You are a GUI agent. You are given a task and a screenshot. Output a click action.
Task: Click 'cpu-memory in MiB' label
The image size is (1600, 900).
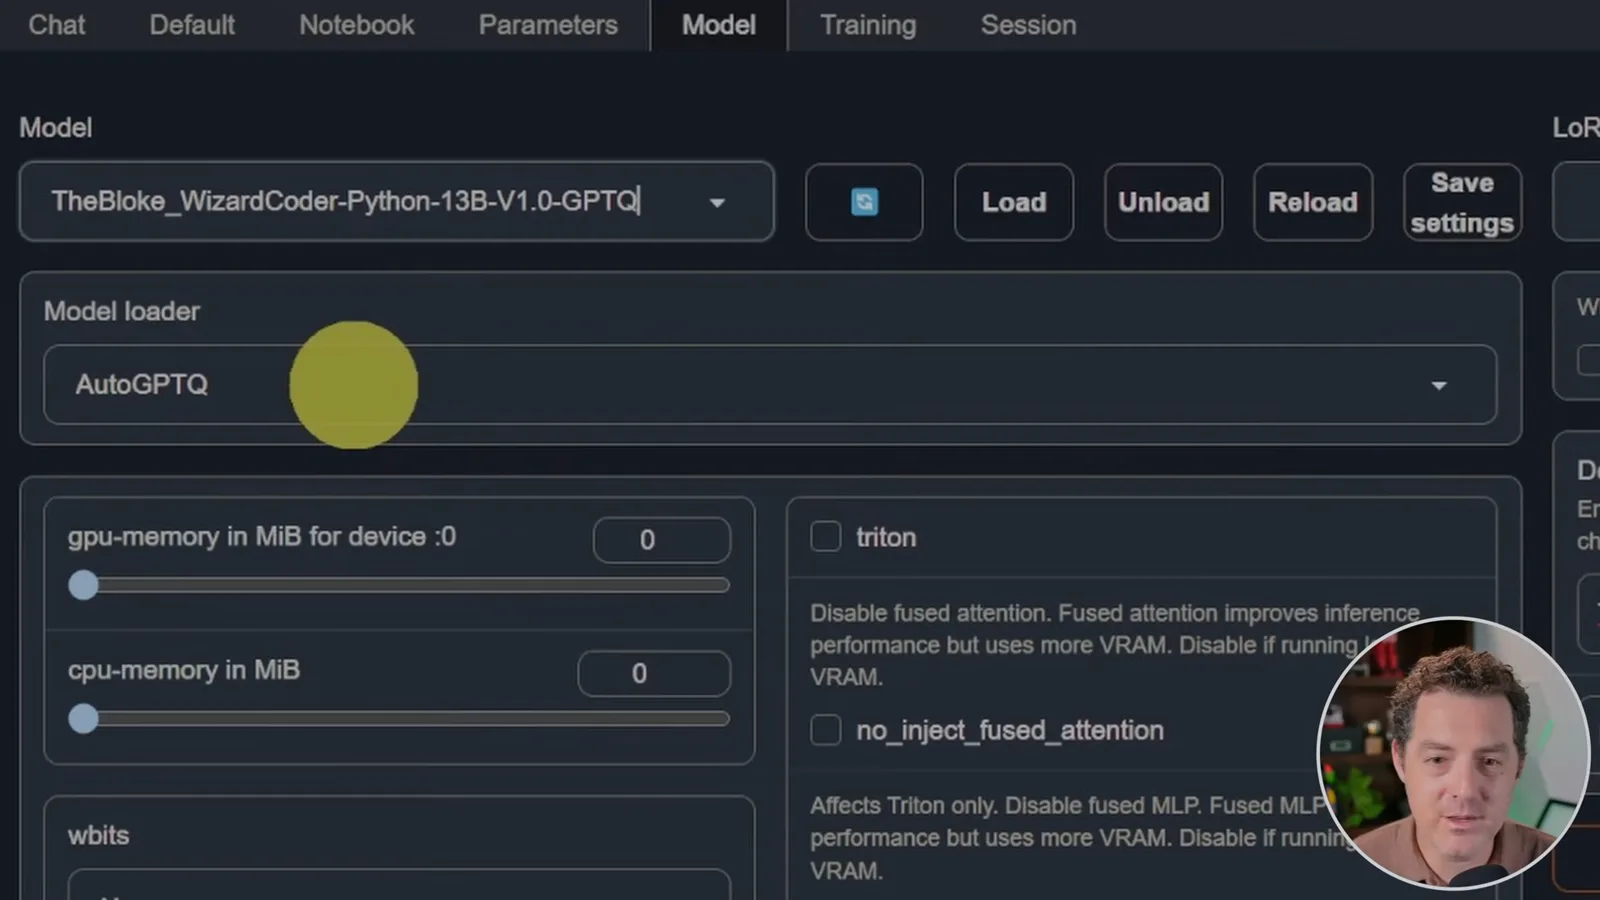[184, 670]
